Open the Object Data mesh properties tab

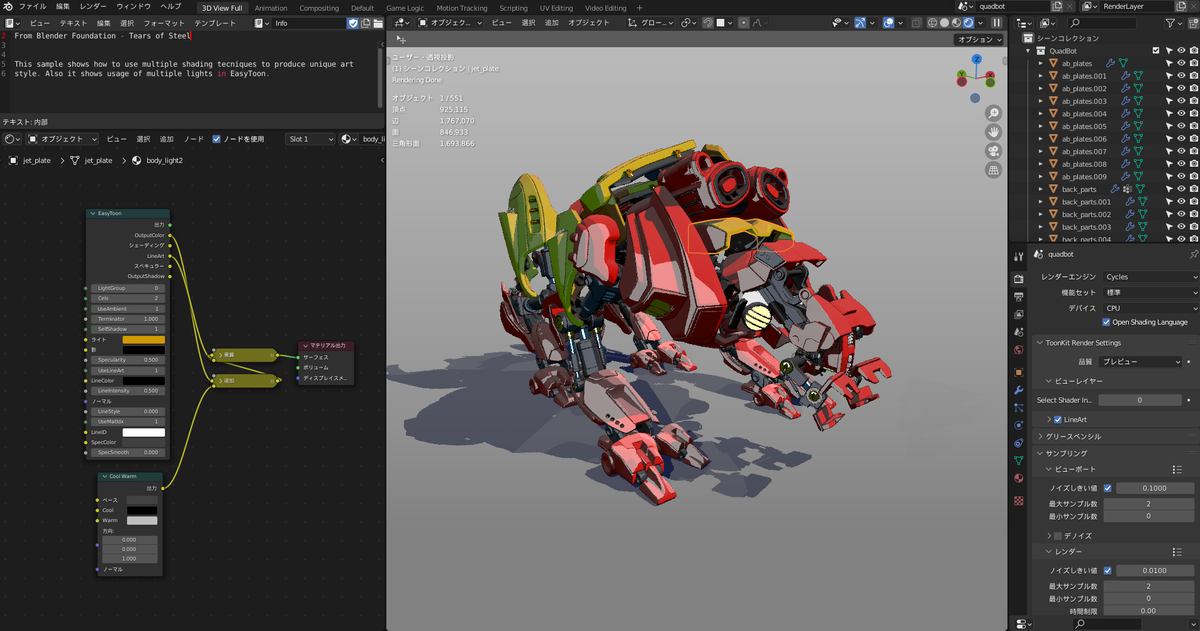point(1018,460)
